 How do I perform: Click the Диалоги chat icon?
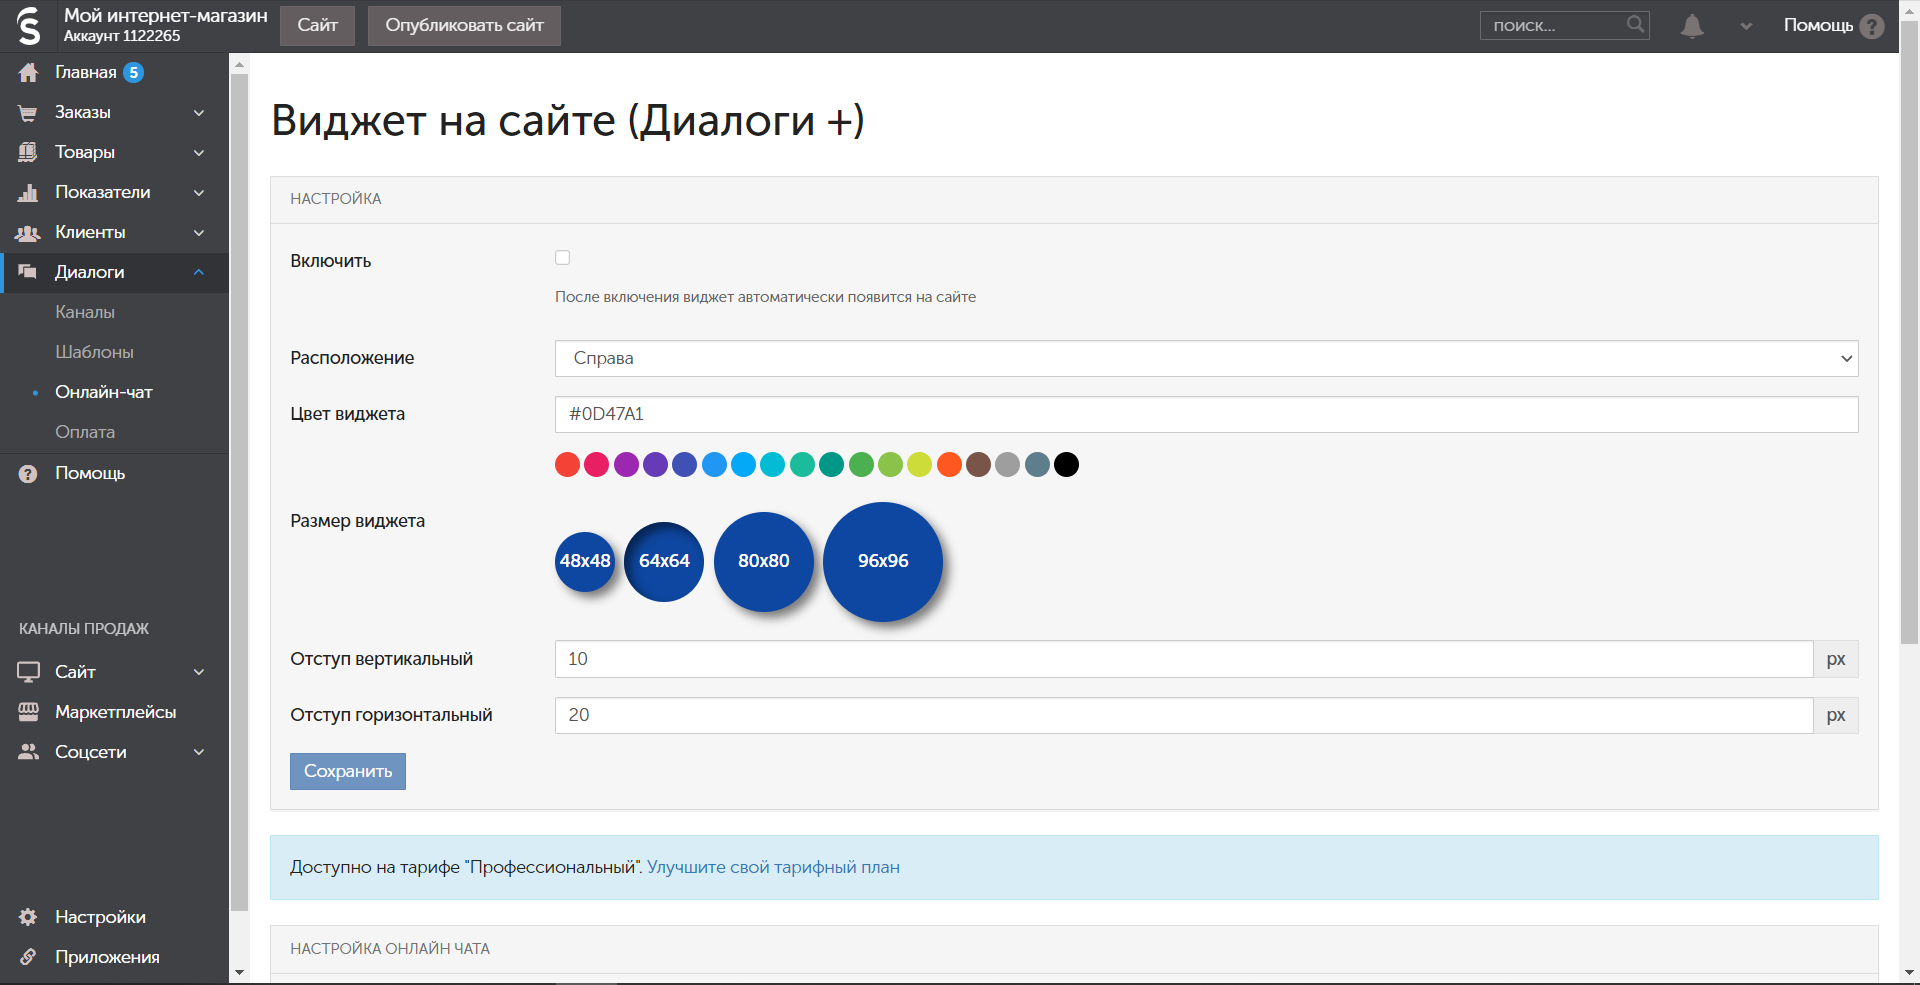pyautogui.click(x=28, y=272)
